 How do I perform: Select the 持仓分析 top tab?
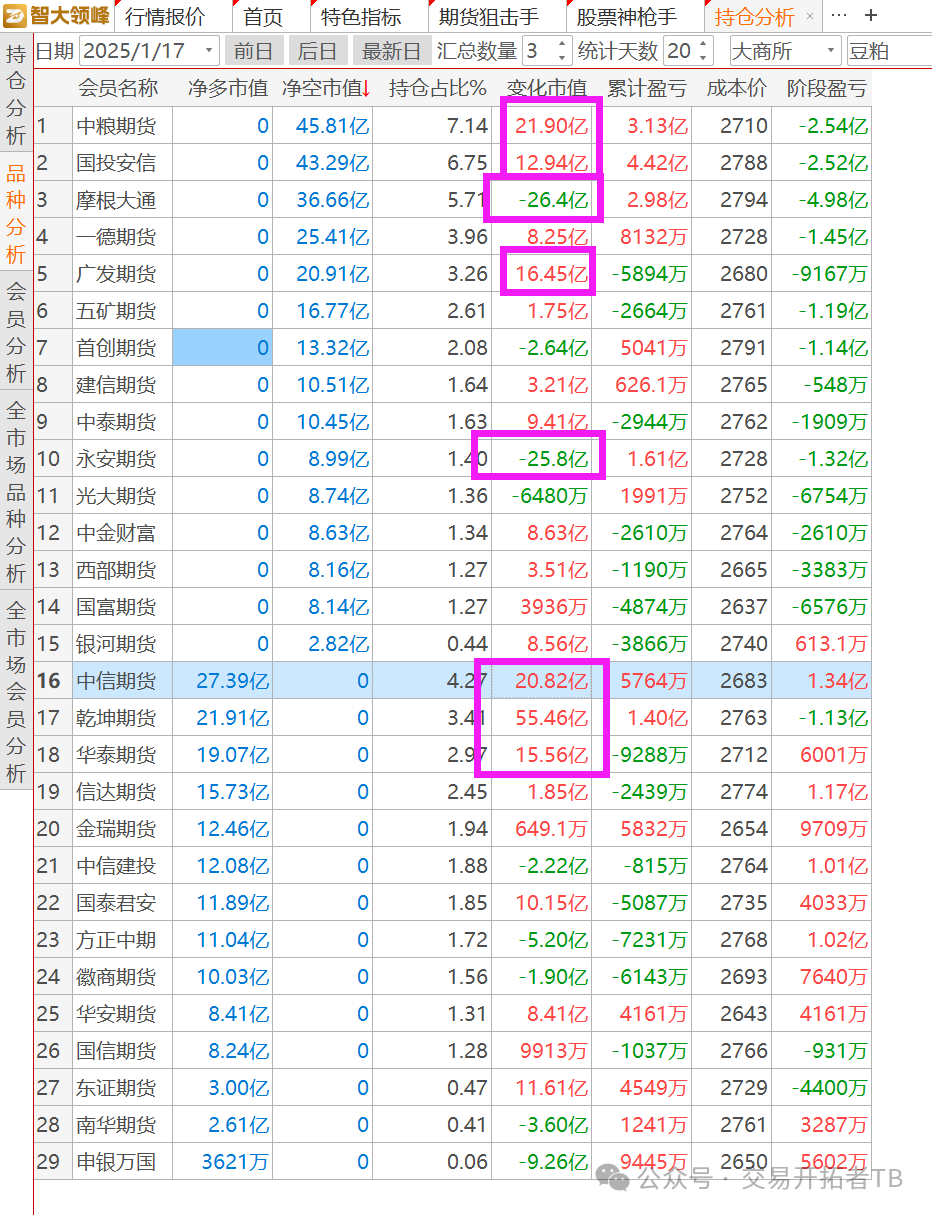click(755, 17)
